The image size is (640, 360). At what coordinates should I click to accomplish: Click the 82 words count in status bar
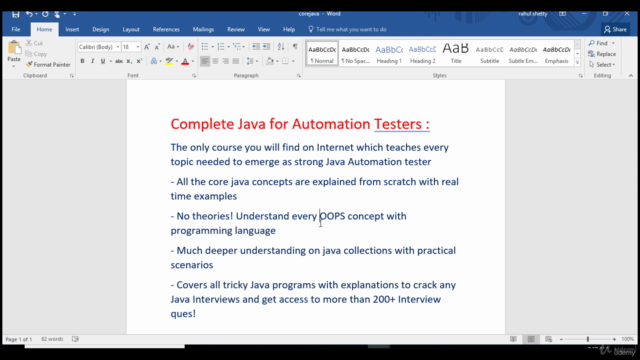click(52, 339)
